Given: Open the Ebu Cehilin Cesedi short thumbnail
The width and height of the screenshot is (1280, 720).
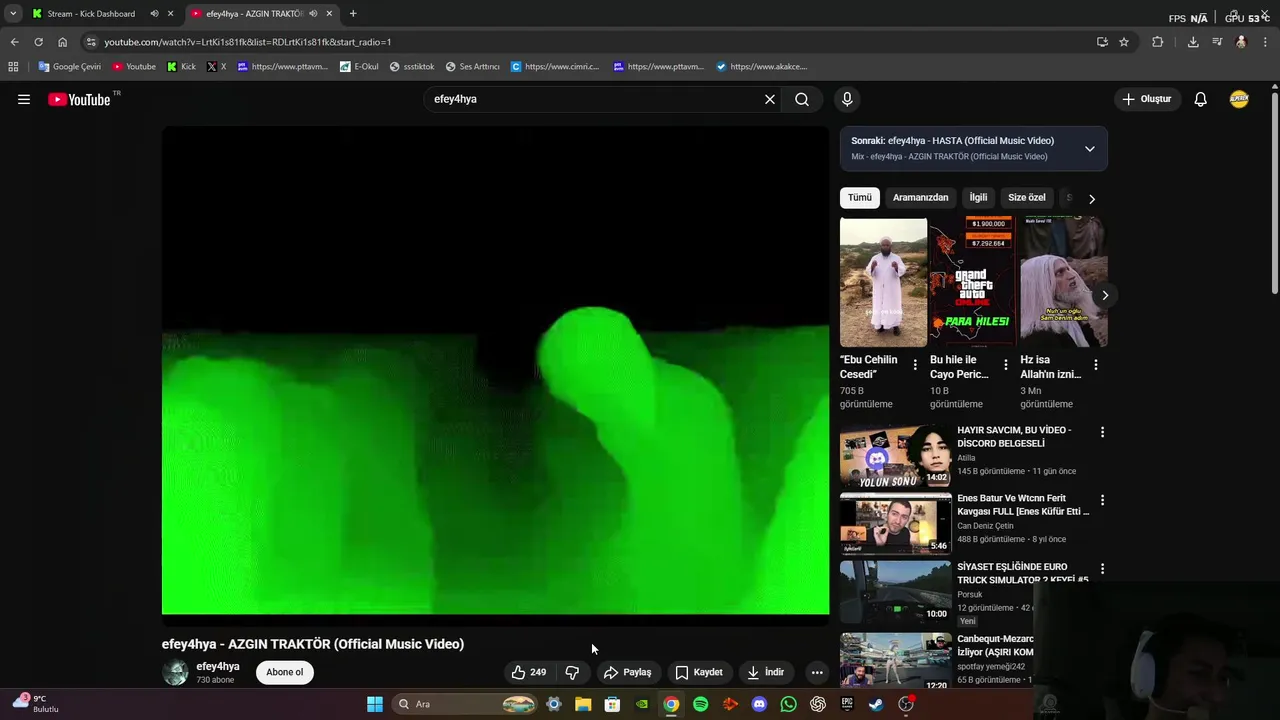Looking at the screenshot, I should click(883, 282).
